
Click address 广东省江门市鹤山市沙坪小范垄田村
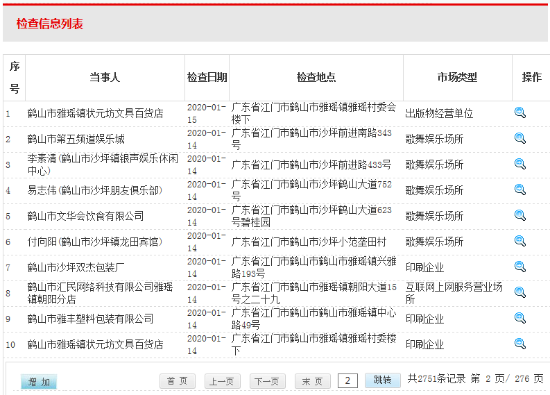click(309, 242)
